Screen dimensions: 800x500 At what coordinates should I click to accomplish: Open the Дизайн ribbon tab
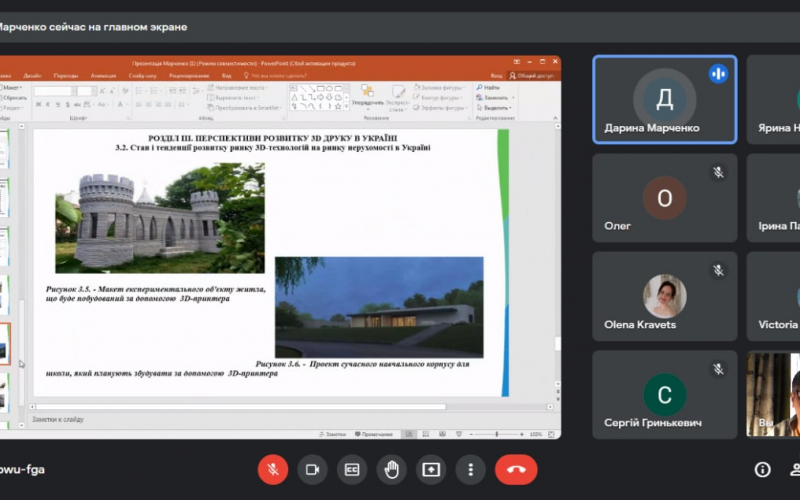32,76
